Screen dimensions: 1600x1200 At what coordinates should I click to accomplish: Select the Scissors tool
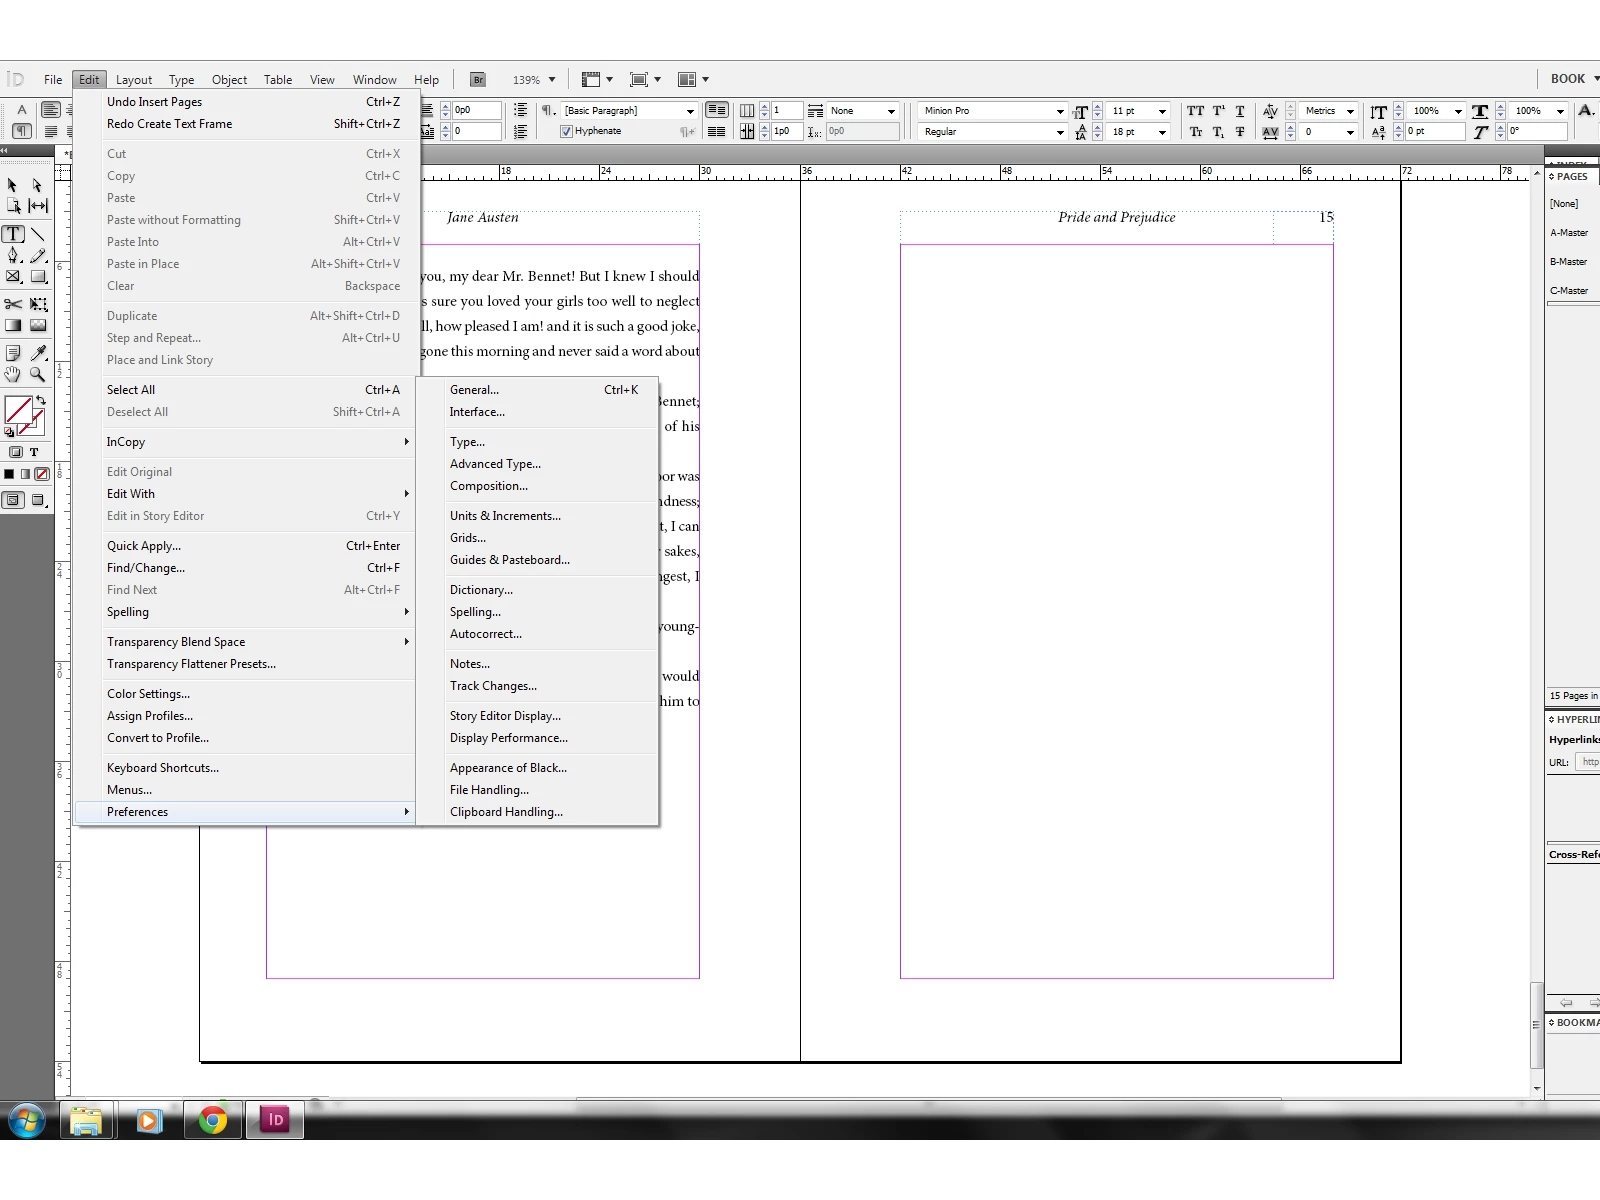tap(13, 304)
